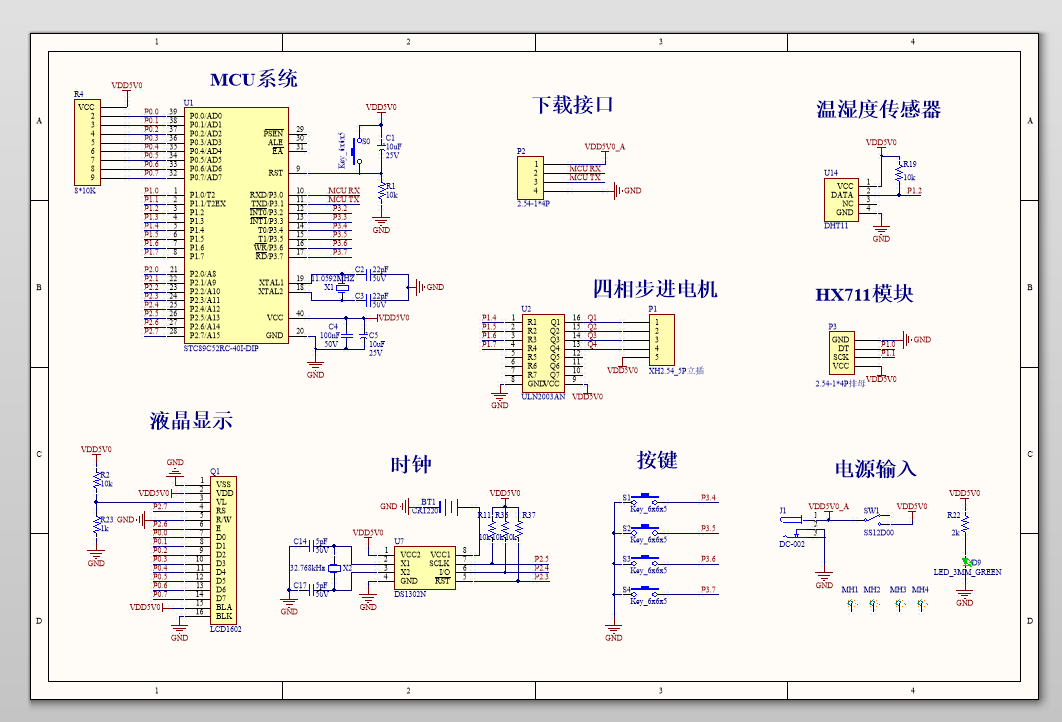
Task: Click the R23 1k resistor
Action: point(96,525)
